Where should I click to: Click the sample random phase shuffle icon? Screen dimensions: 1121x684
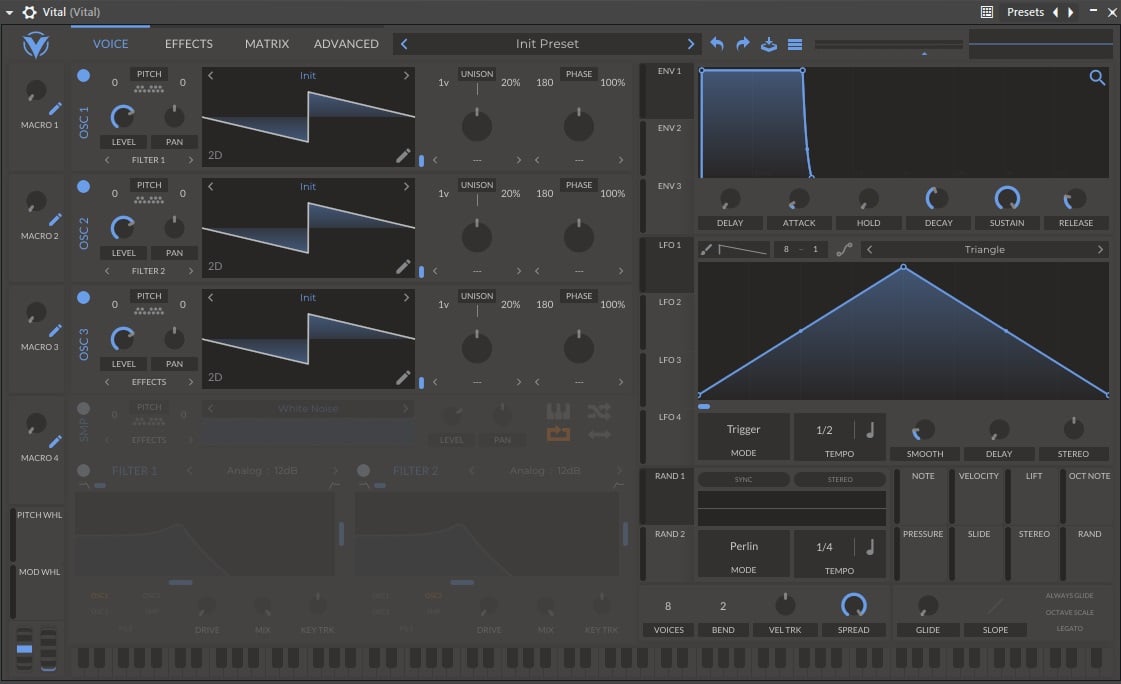[598, 411]
